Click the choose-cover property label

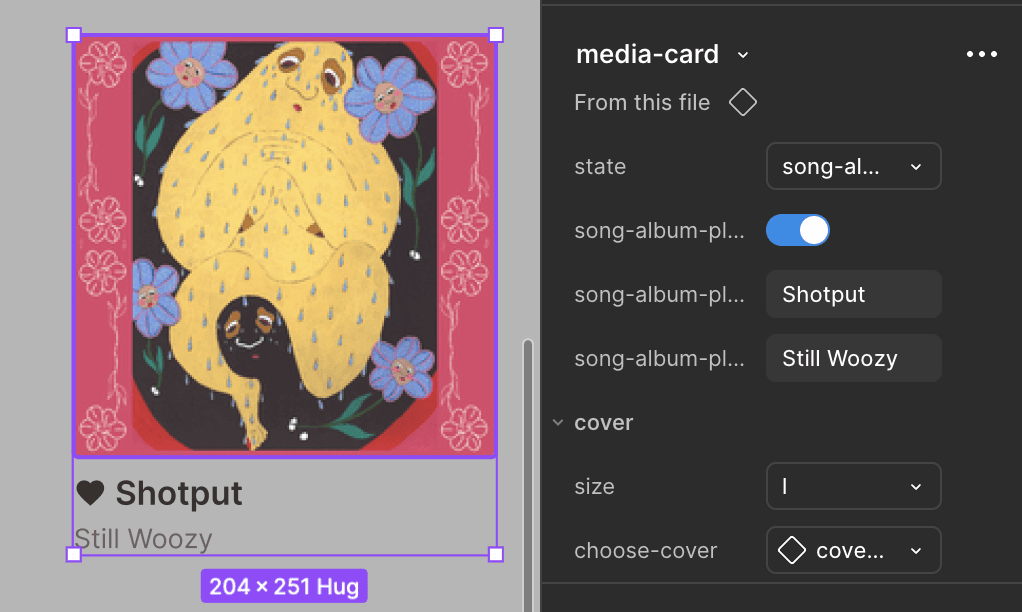pos(645,550)
